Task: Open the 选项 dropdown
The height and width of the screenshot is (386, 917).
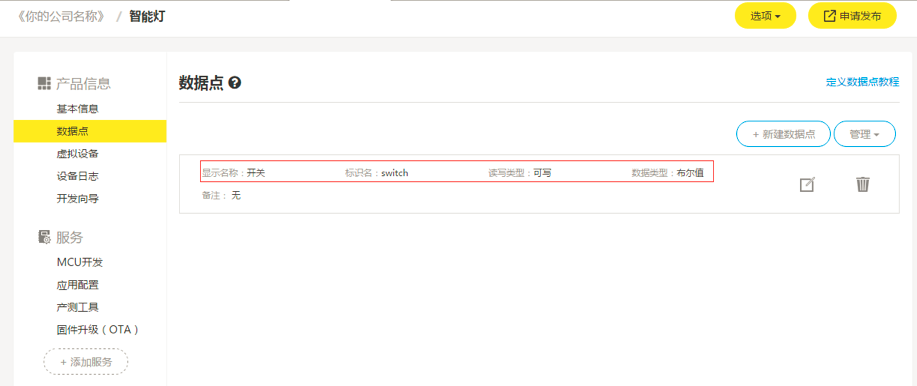Action: [765, 16]
